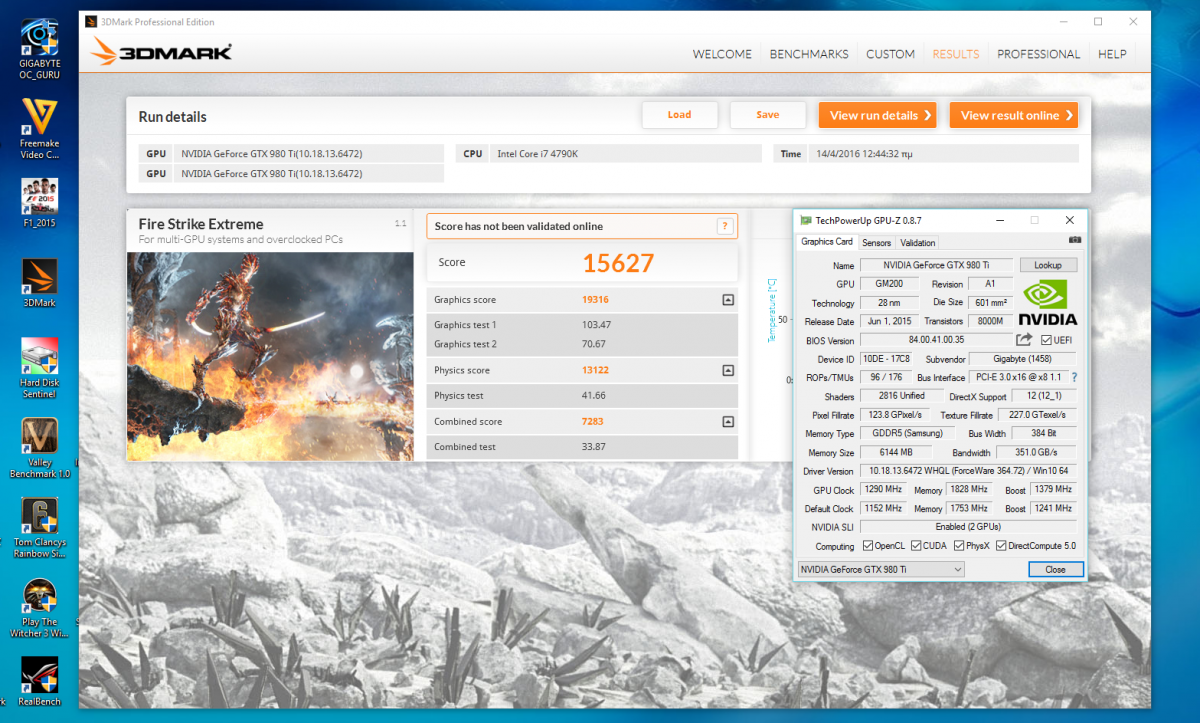Image resolution: width=1200 pixels, height=723 pixels.
Task: Toggle the PhysX computing checkbox
Action: tap(960, 546)
